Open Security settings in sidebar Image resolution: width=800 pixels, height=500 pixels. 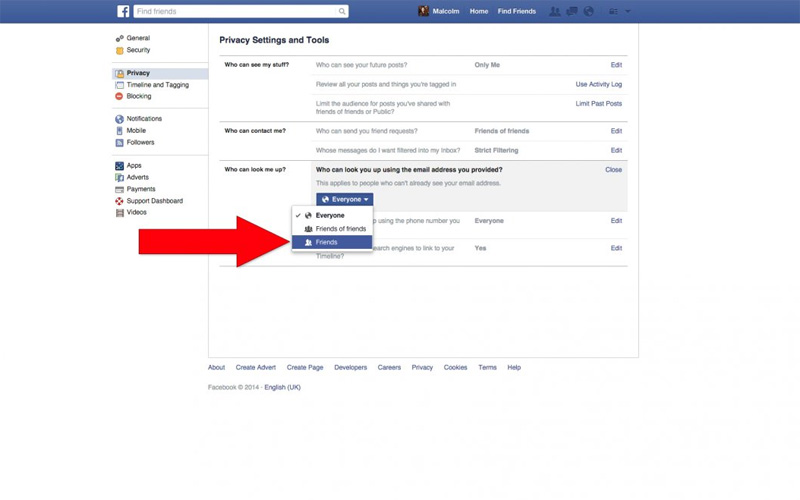pos(138,50)
